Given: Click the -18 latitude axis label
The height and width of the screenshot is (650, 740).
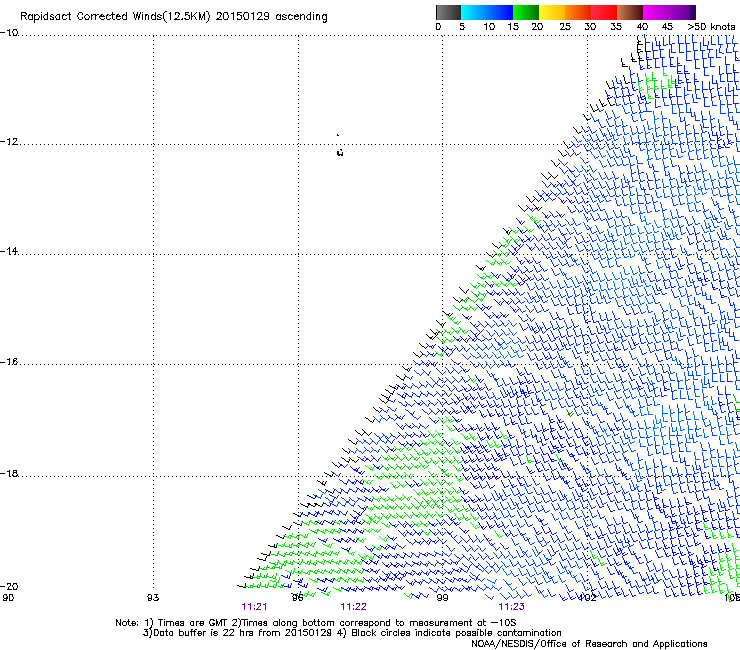Looking at the screenshot, I should (x=9, y=473).
